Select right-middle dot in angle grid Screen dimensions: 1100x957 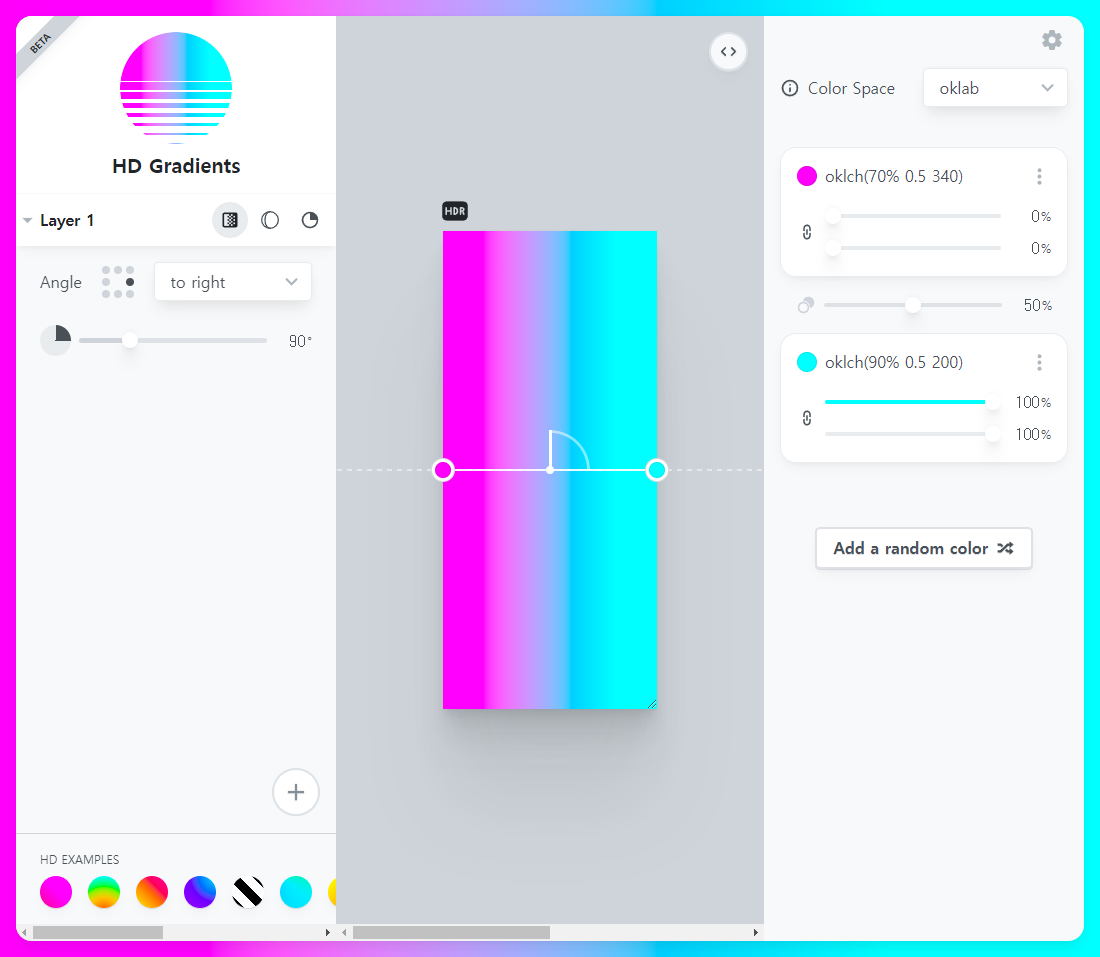click(130, 282)
